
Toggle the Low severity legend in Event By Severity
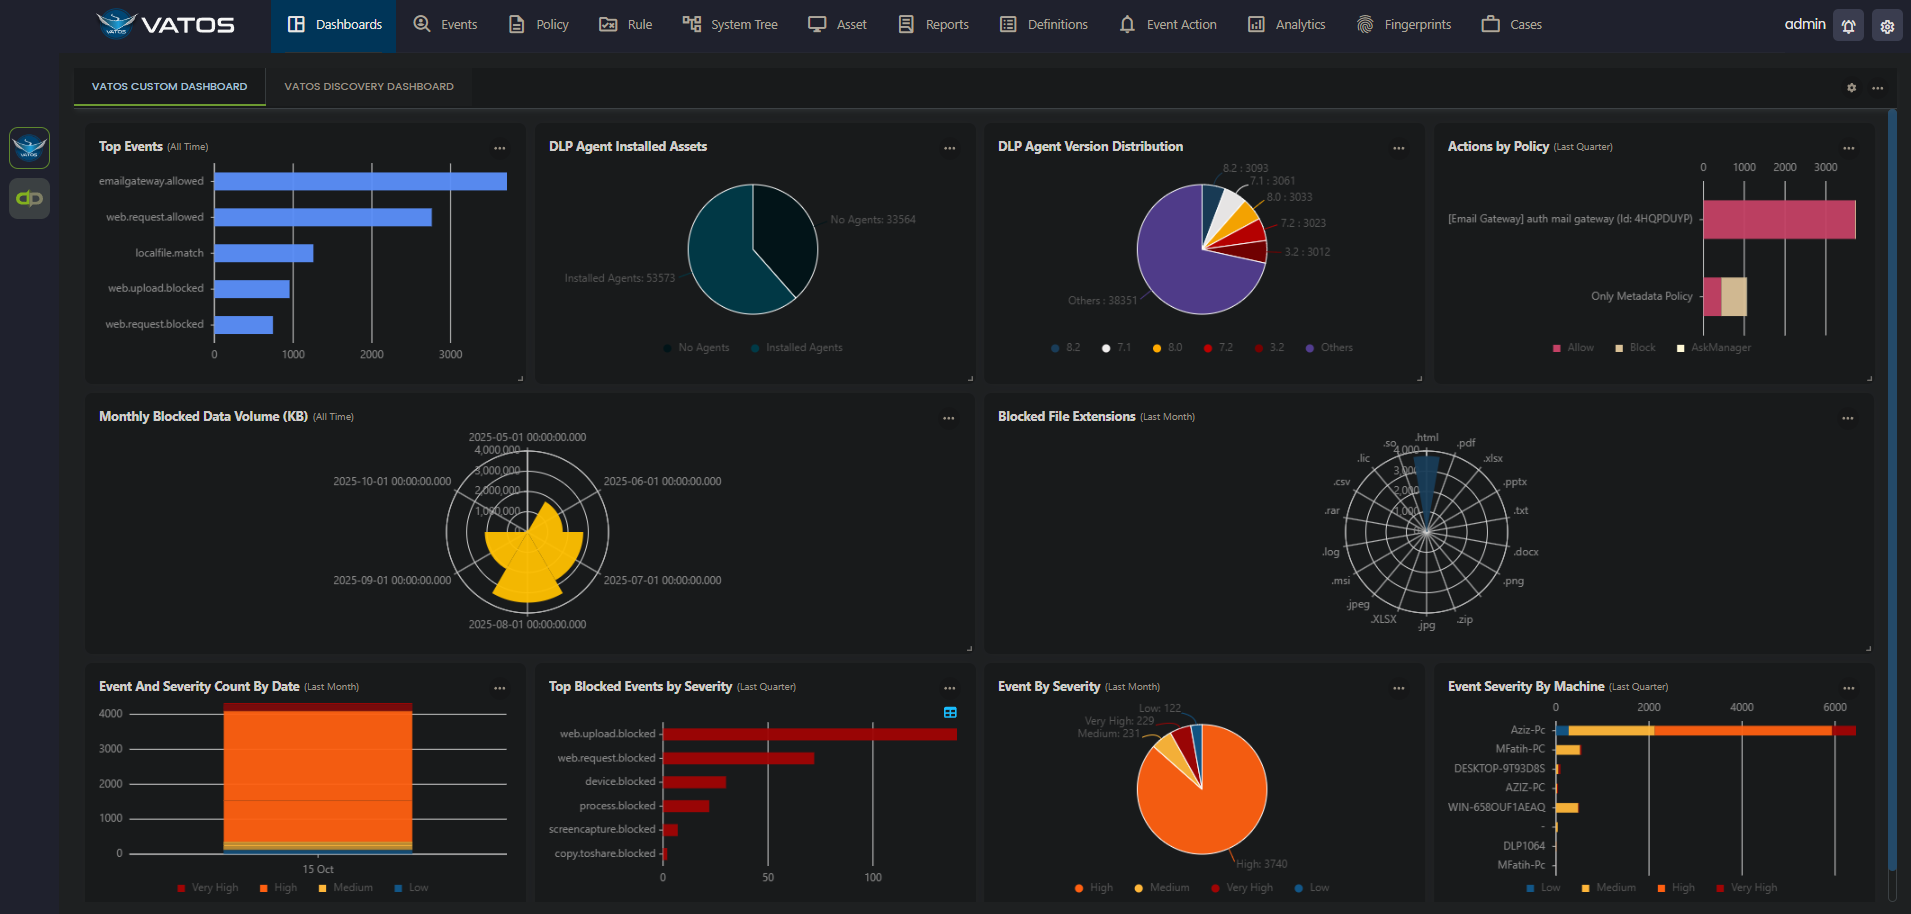coord(1311,888)
